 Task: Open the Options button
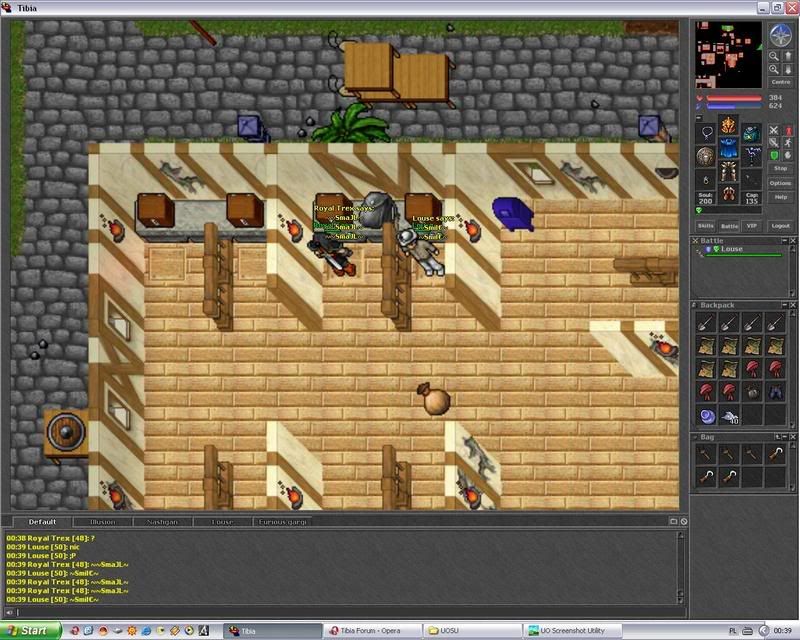coord(781,183)
